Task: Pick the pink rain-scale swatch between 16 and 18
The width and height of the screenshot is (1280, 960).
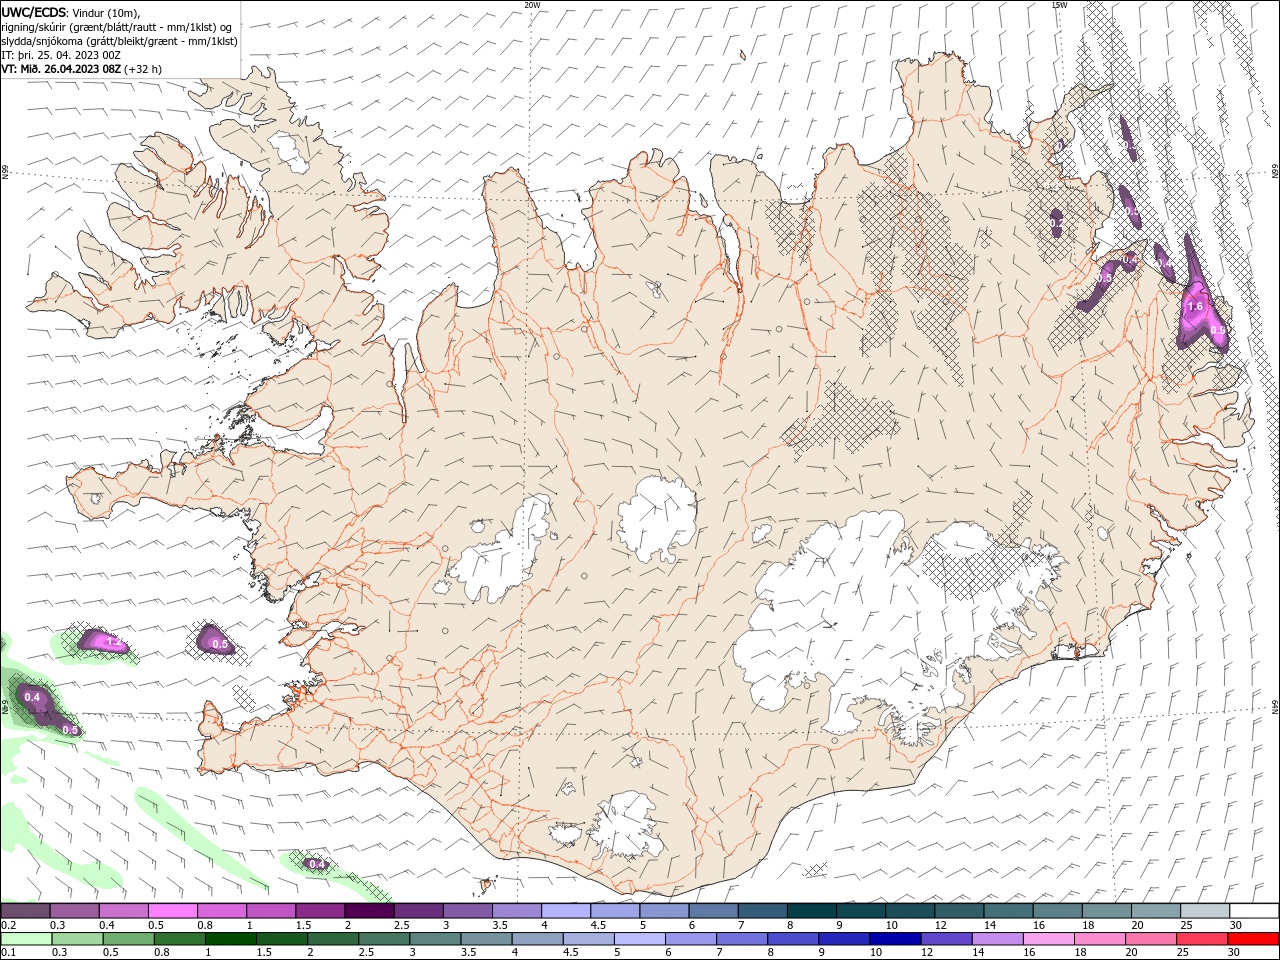Action: coord(1050,939)
